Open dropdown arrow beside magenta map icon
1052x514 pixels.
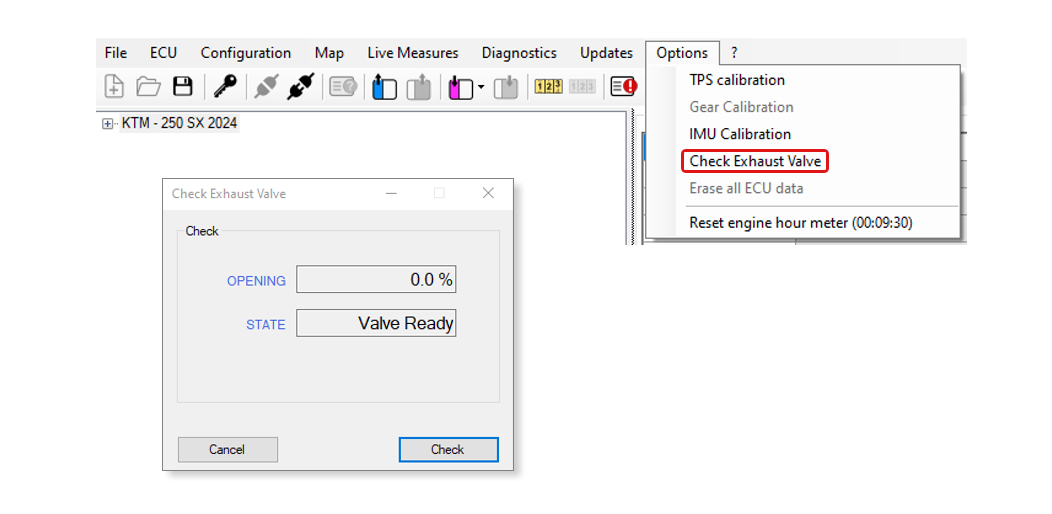click(481, 88)
